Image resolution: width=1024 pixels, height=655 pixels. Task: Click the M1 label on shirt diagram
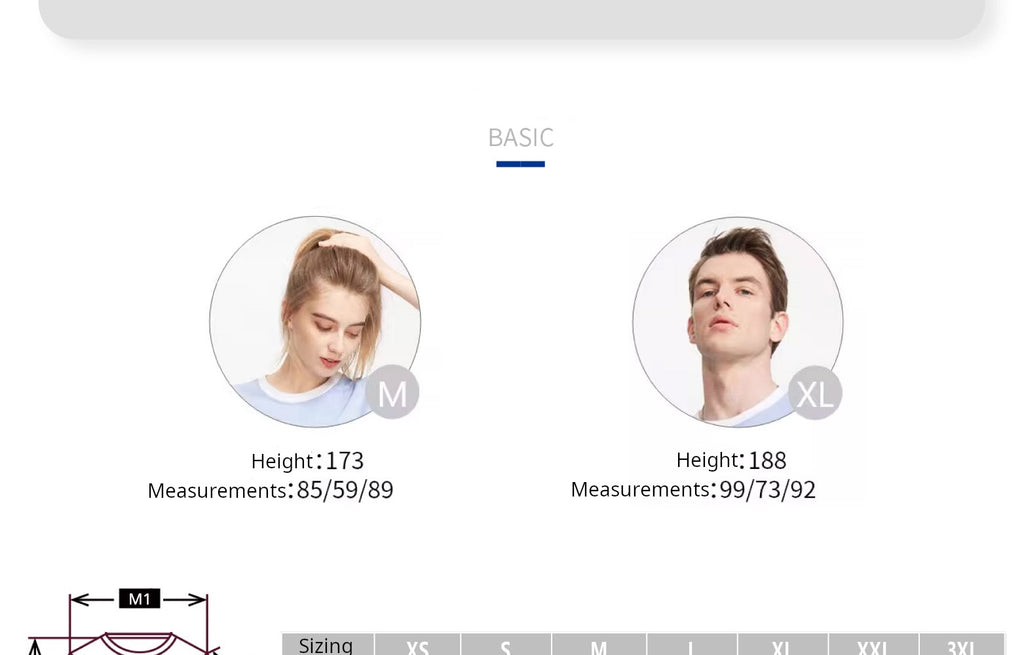pyautogui.click(x=140, y=599)
